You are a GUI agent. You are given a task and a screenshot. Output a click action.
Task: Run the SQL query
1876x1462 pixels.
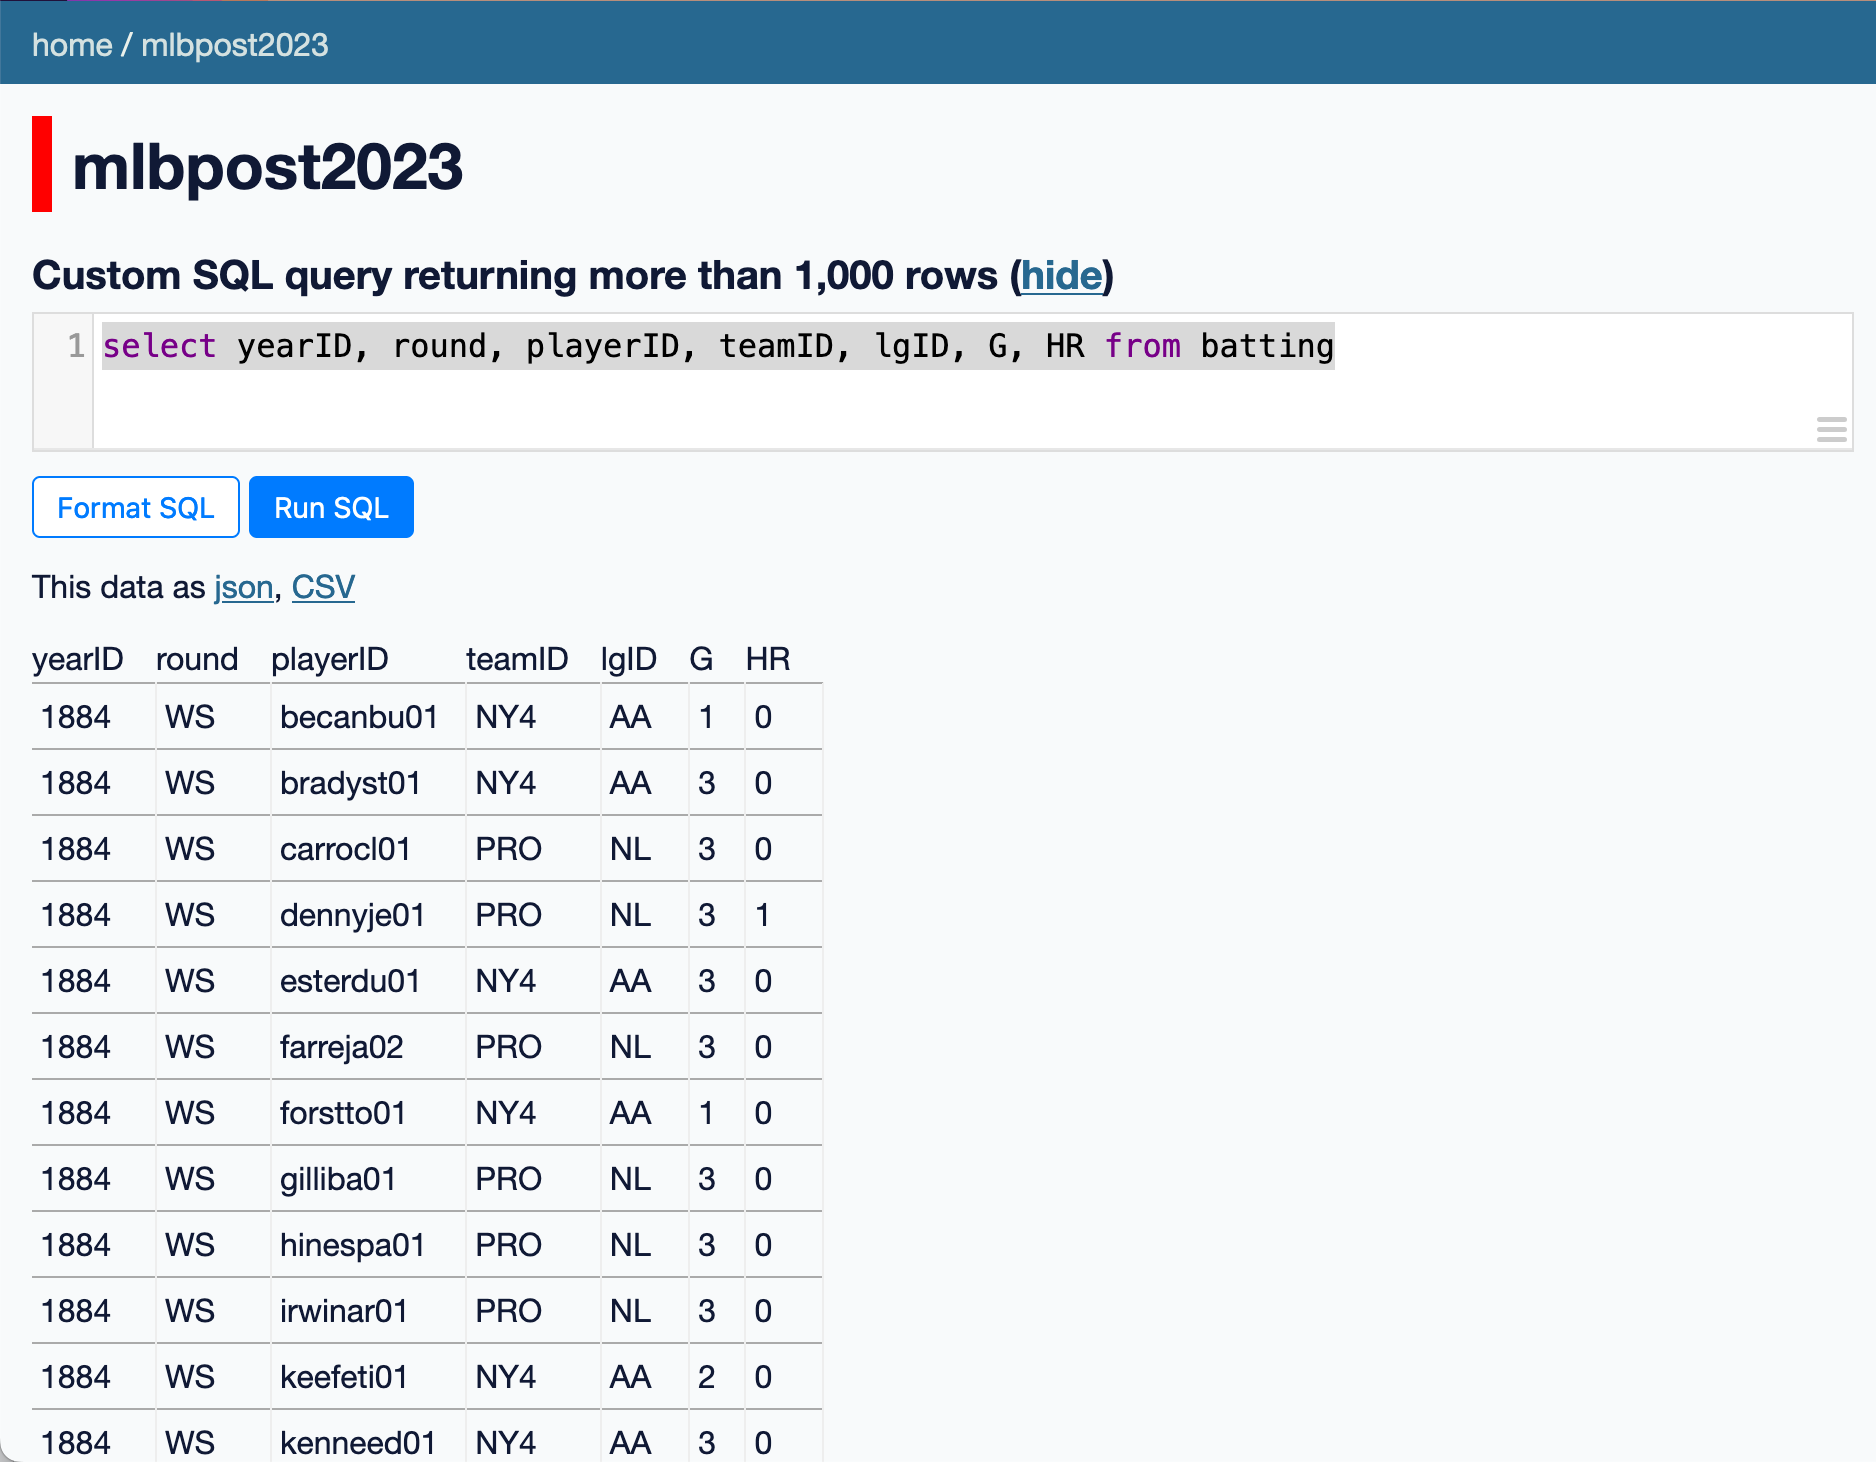pos(331,507)
